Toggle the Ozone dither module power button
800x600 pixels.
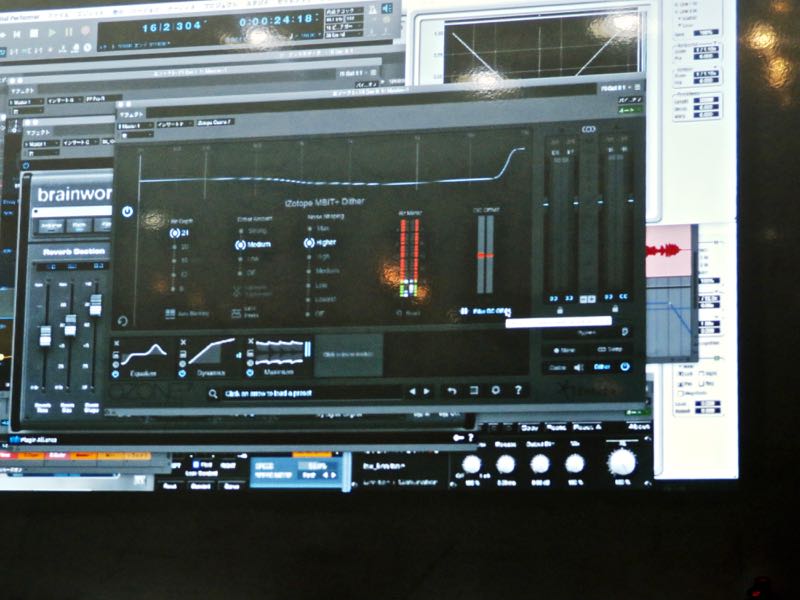pyautogui.click(x=127, y=211)
